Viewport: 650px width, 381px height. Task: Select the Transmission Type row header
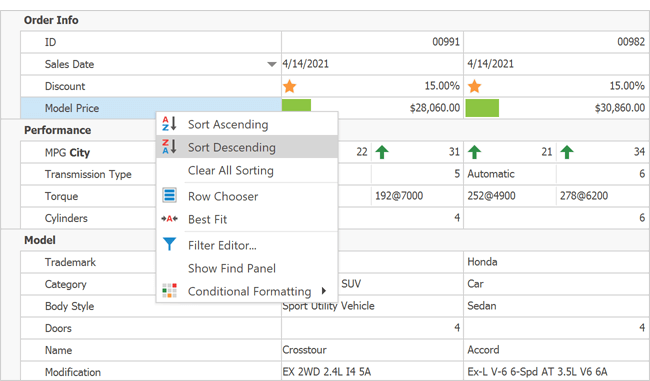[x=88, y=174]
